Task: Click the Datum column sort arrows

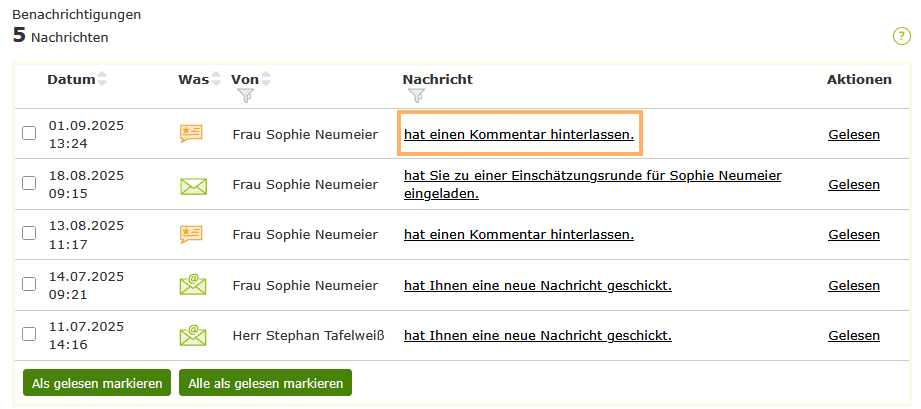Action: tap(102, 79)
